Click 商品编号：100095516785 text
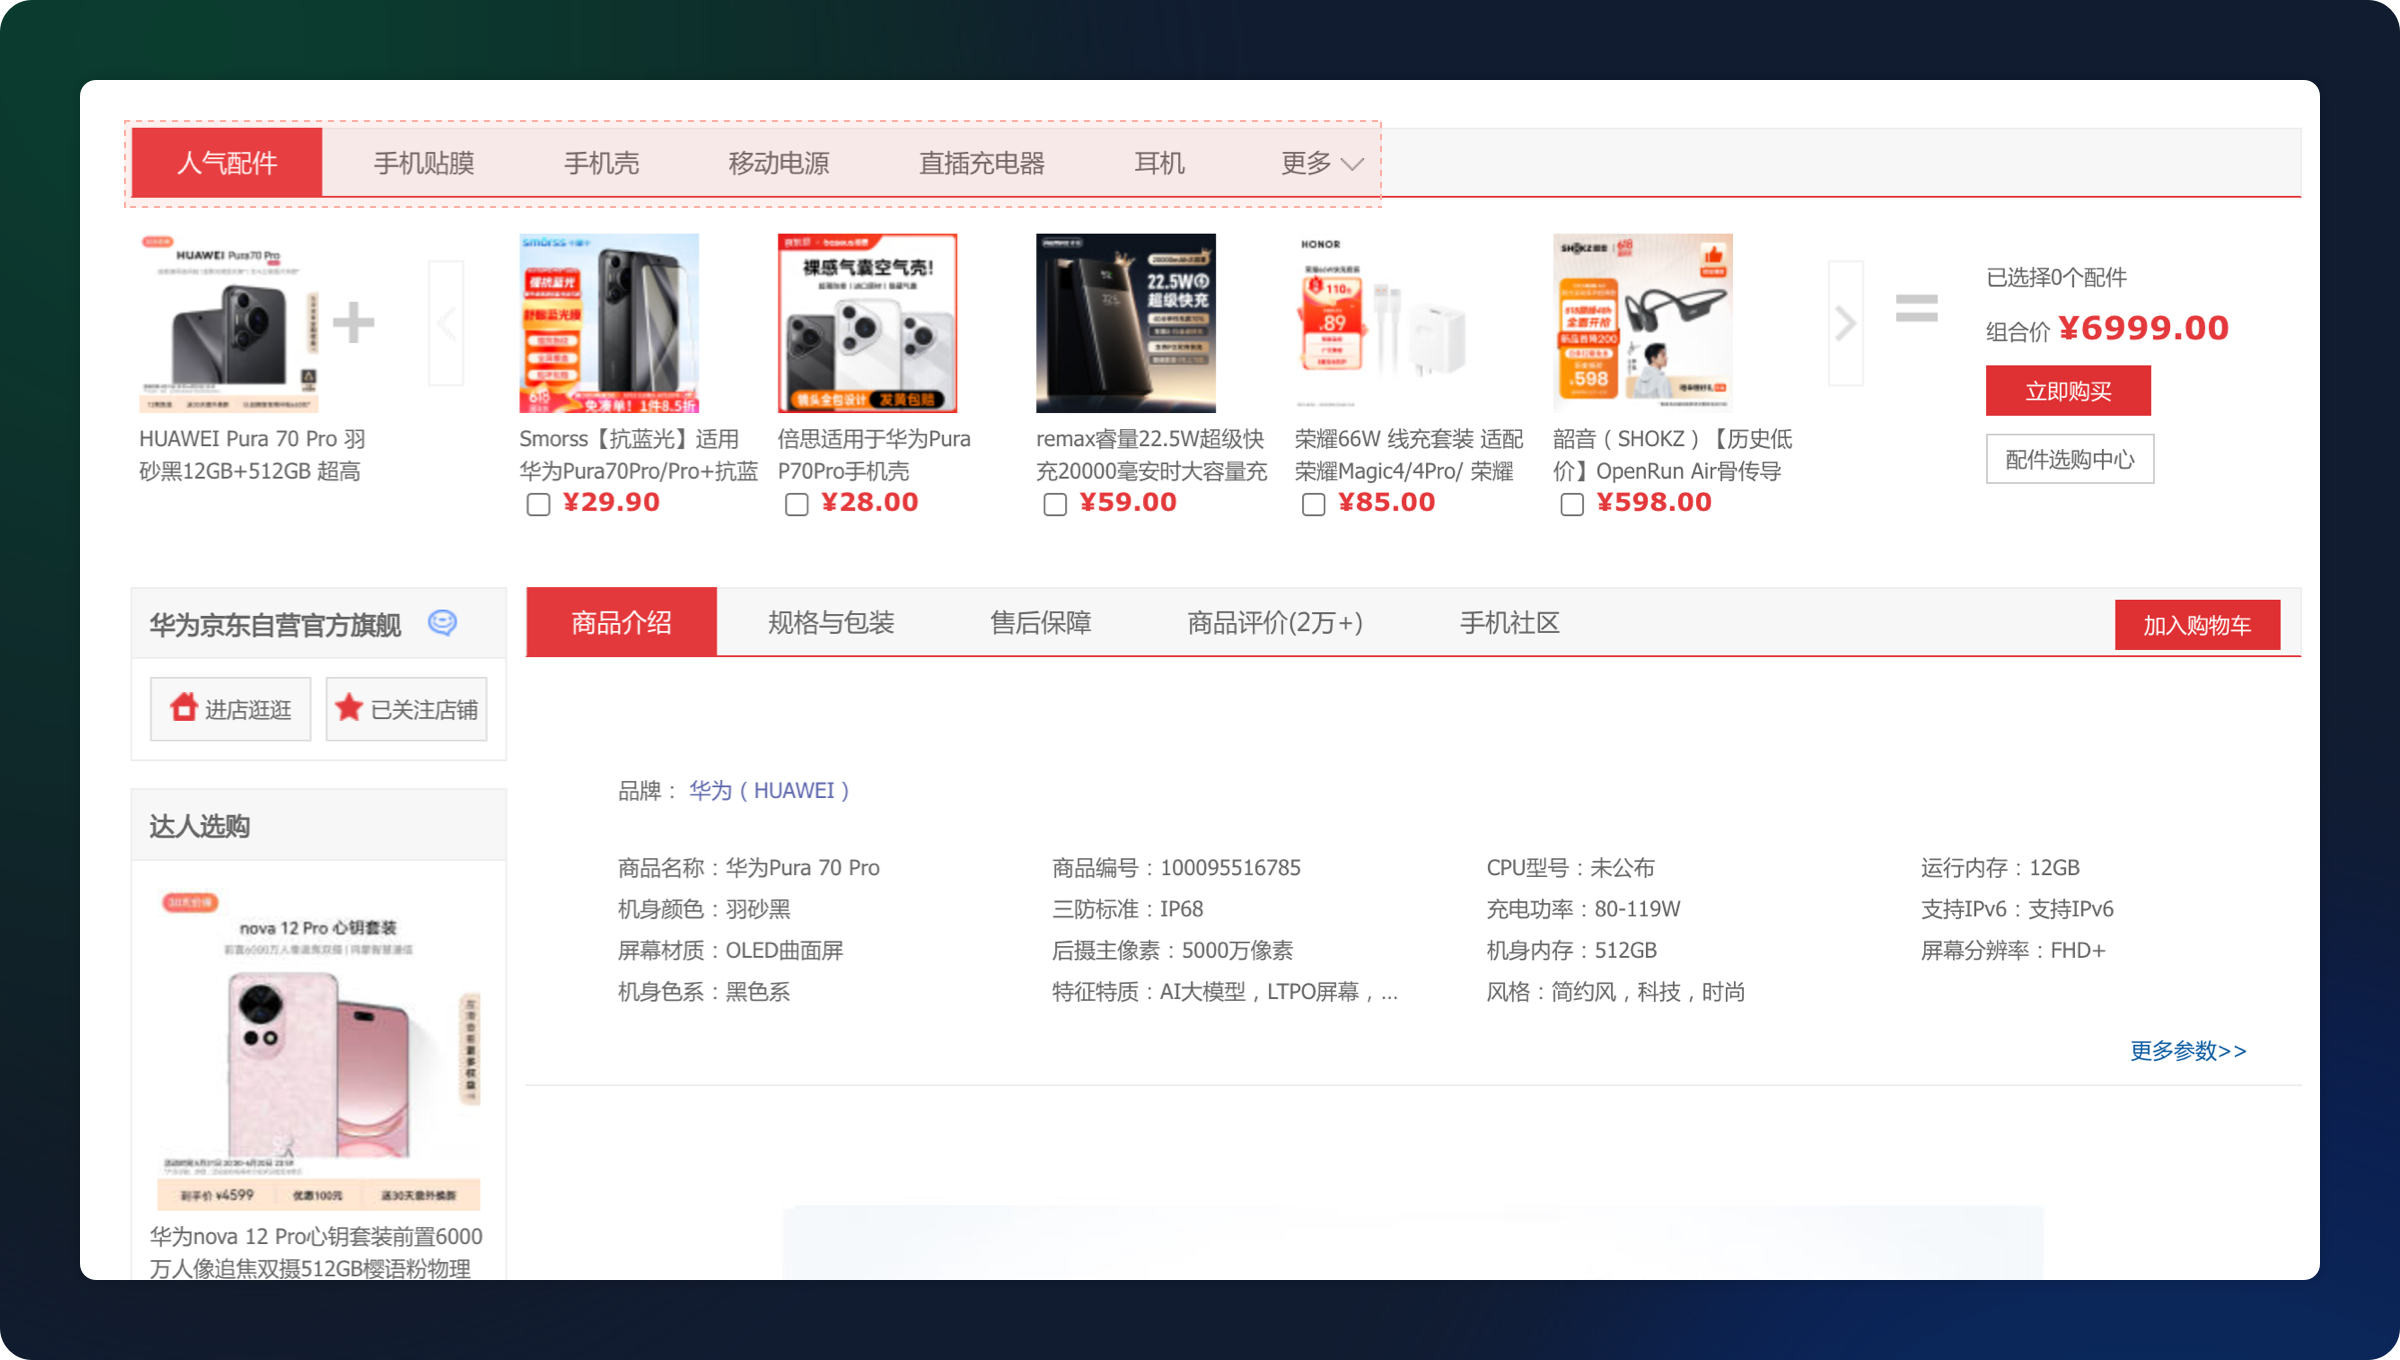This screenshot has height=1360, width=2400. point(1176,867)
